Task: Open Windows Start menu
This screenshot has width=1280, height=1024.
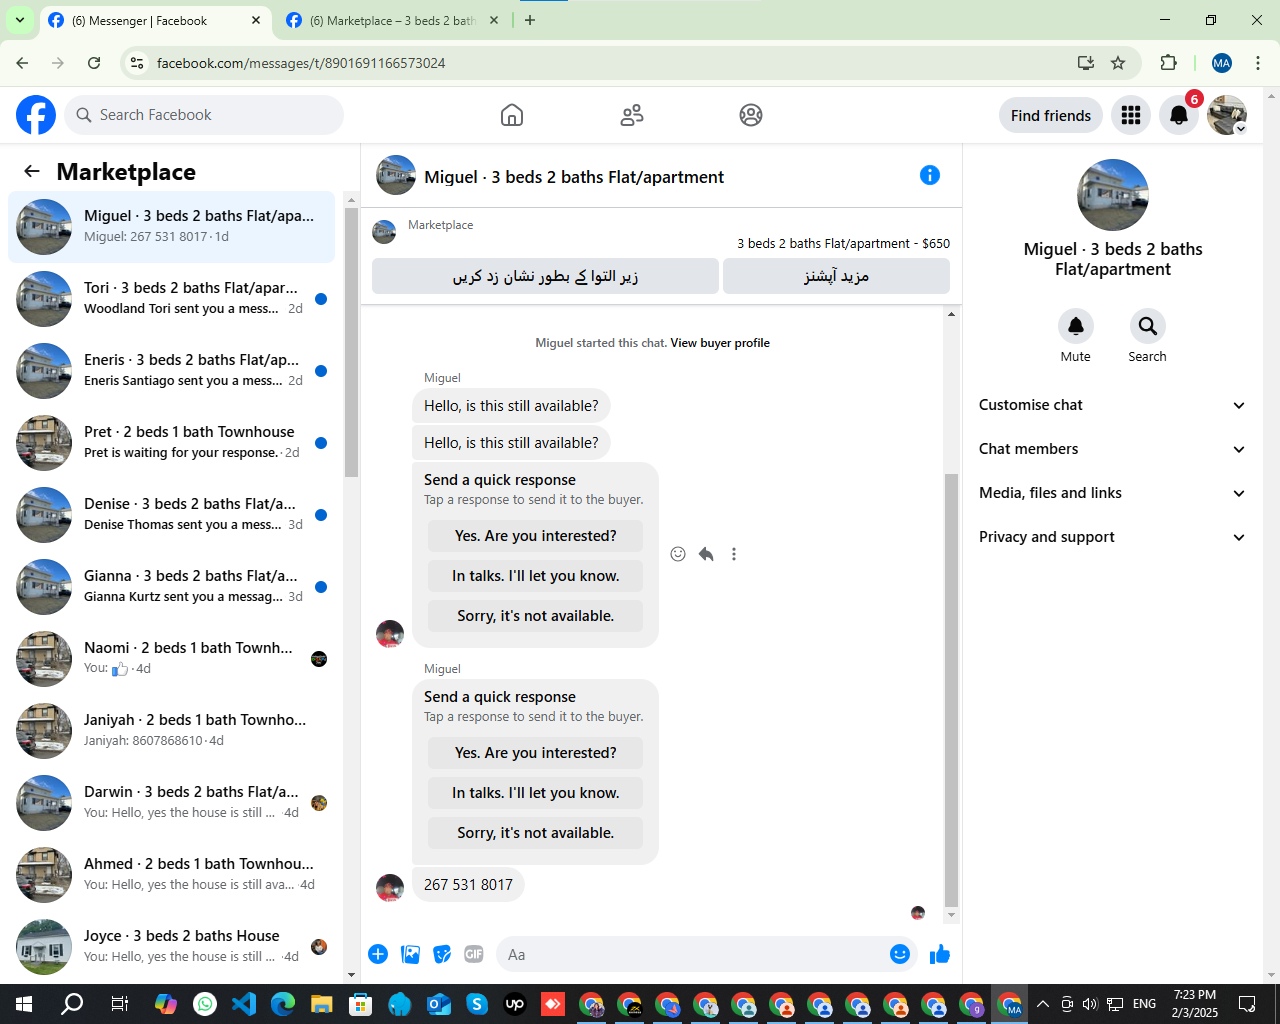Action: 24,1004
